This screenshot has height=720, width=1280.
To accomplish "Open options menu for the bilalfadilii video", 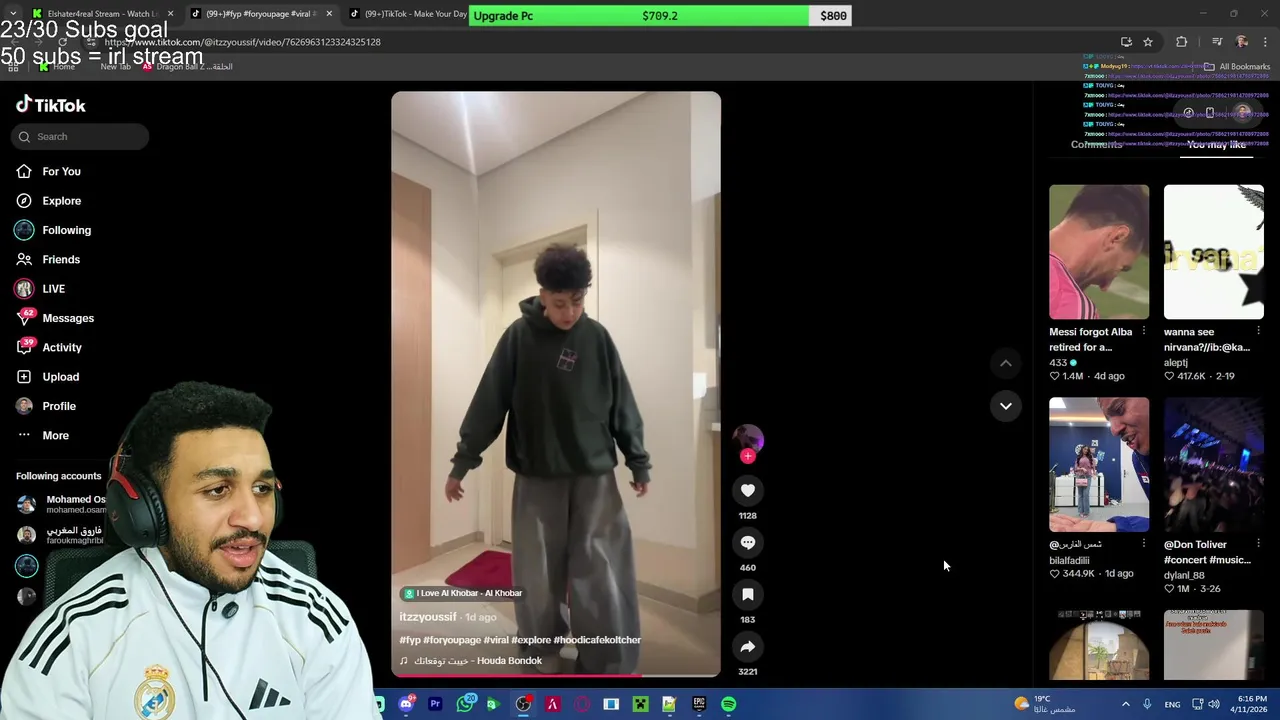I will coord(1144,544).
